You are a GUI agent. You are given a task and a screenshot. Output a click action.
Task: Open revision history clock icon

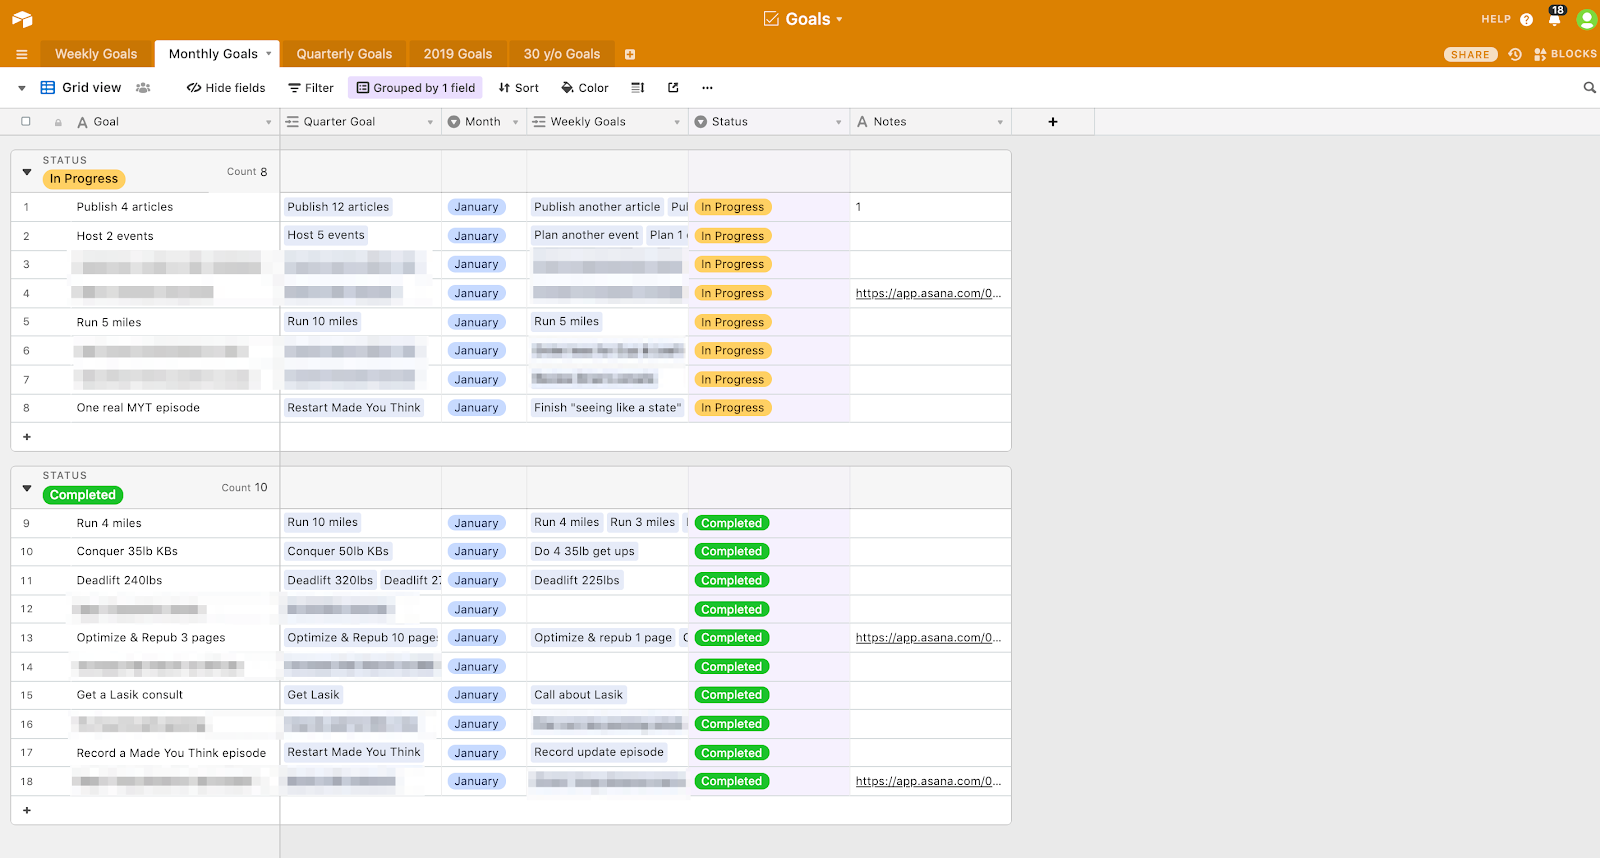point(1515,54)
